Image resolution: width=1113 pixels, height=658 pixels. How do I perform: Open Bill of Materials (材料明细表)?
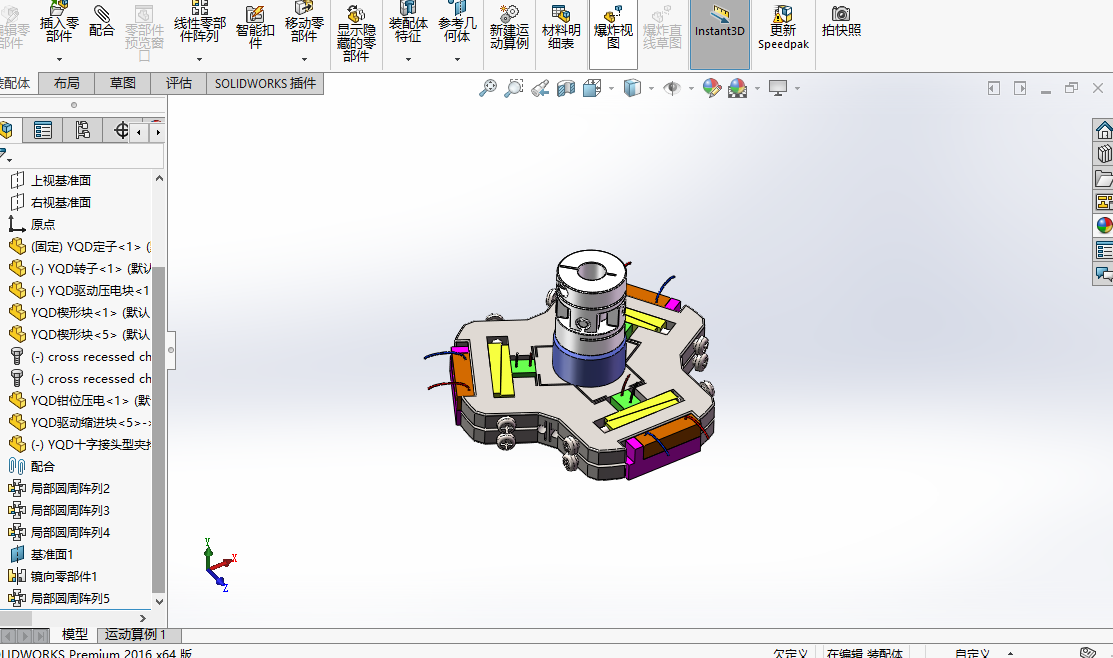pyautogui.click(x=561, y=28)
